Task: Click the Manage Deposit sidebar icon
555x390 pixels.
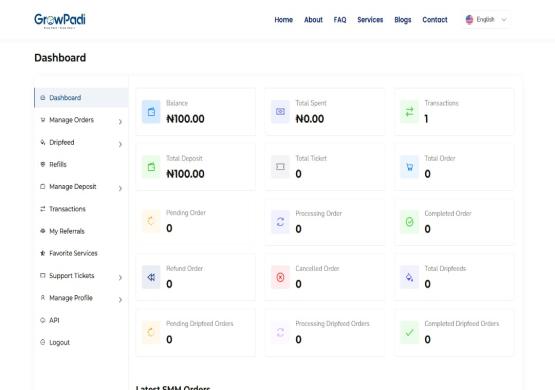Action: [43, 186]
